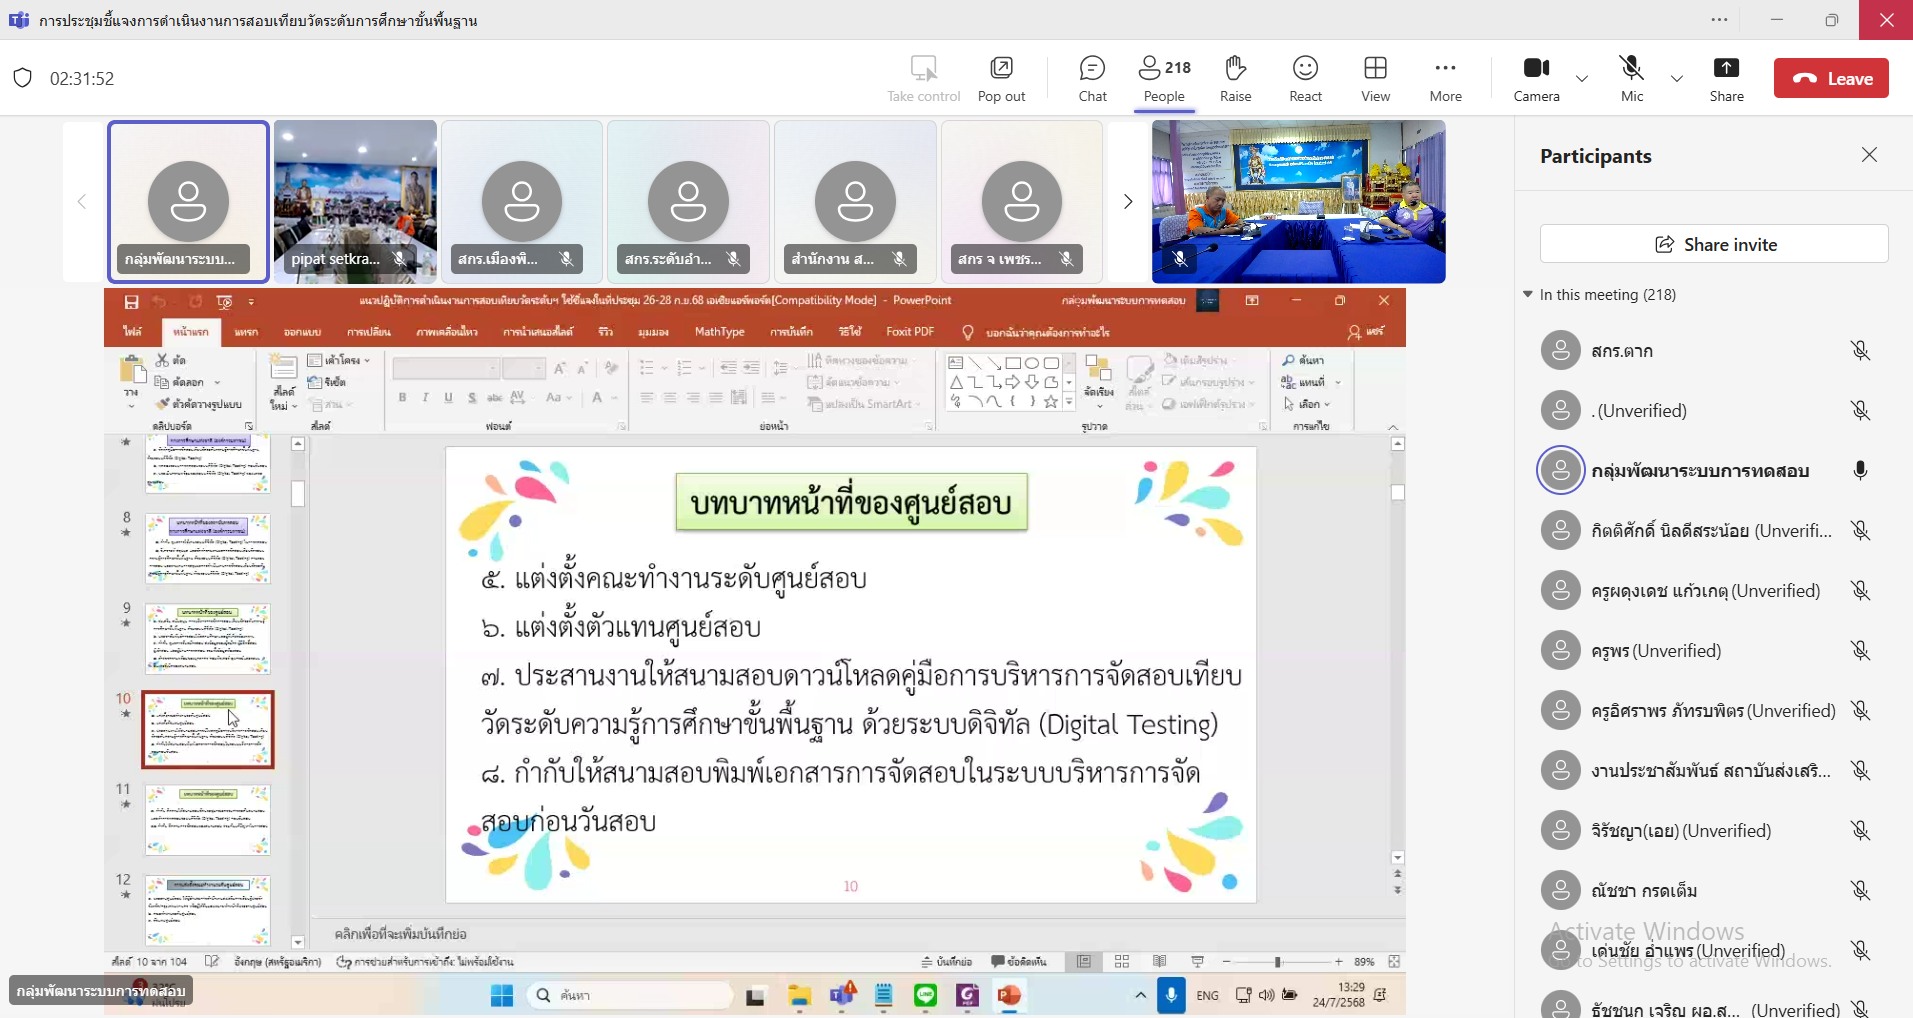Toggle Italic formatting in PowerPoint
The width and height of the screenshot is (1913, 1018).
click(x=425, y=398)
